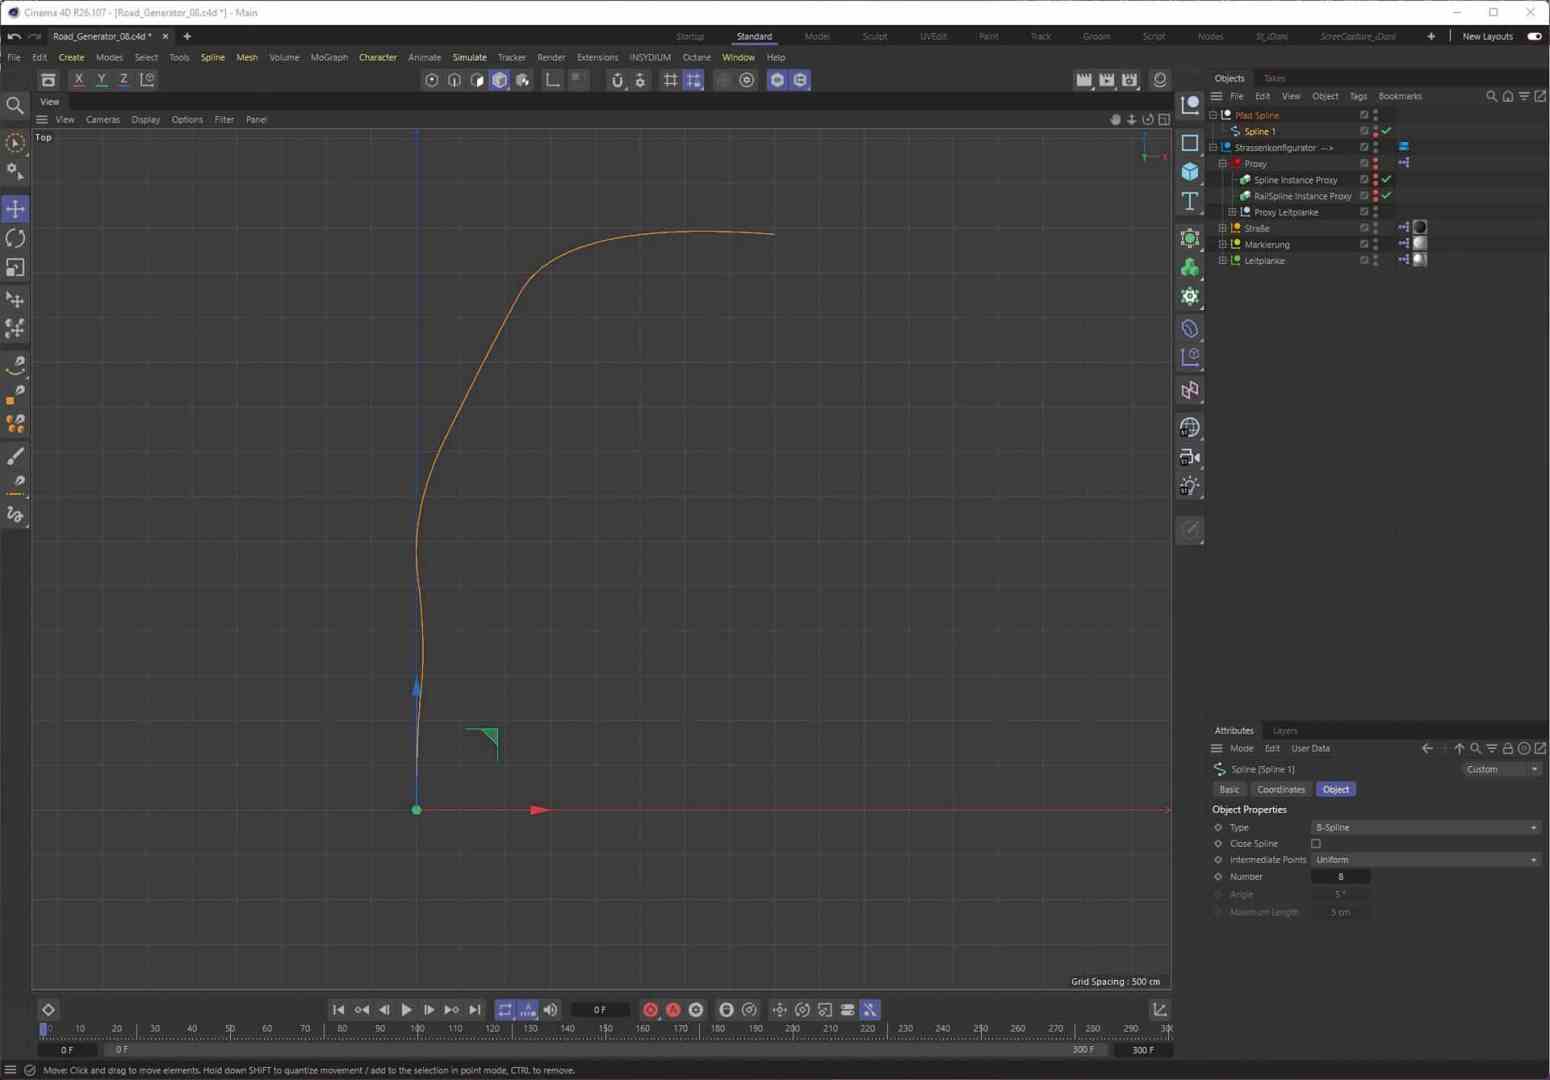Image resolution: width=1550 pixels, height=1080 pixels.
Task: Select the Leitplanke object in the Object Manager
Action: [x=1264, y=260]
